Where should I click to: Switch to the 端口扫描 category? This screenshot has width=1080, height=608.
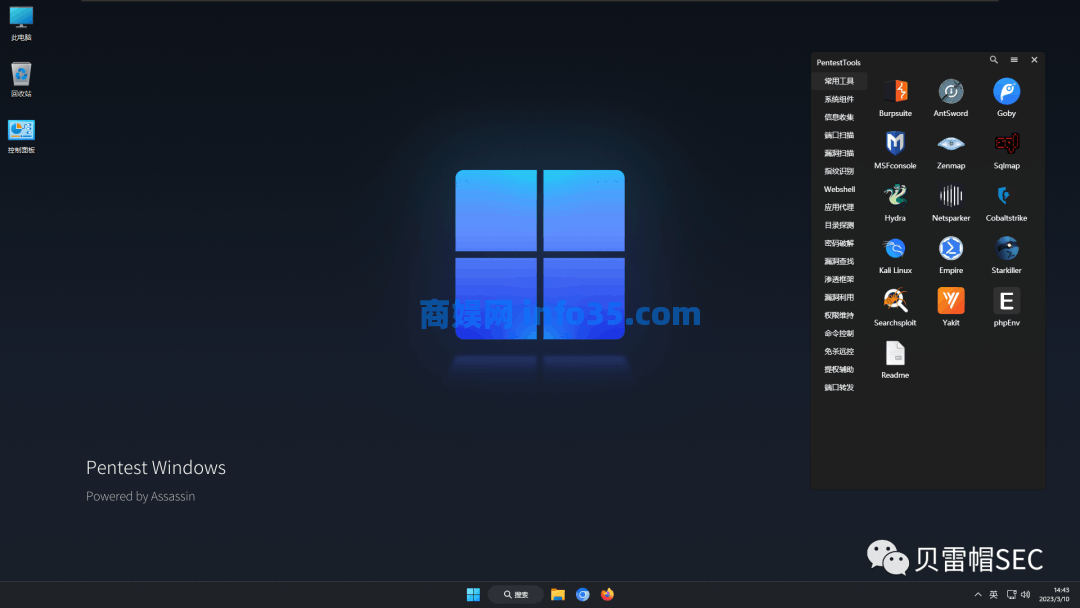(838, 135)
